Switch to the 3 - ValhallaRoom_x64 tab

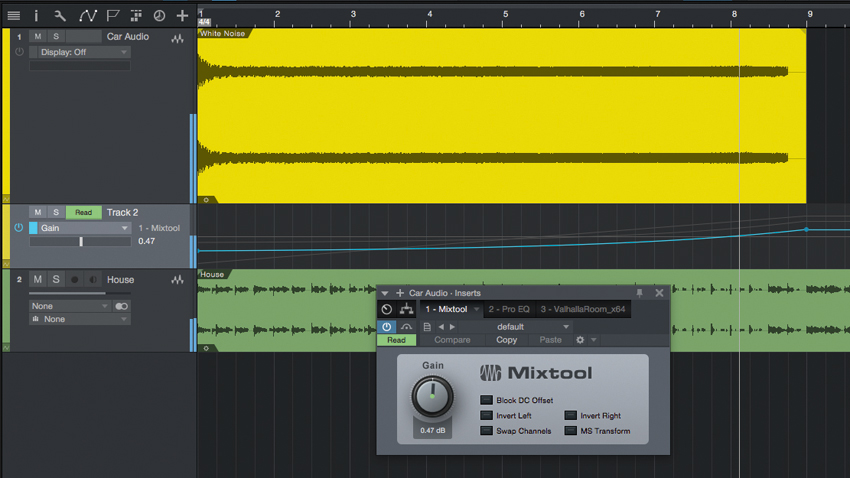coord(583,309)
